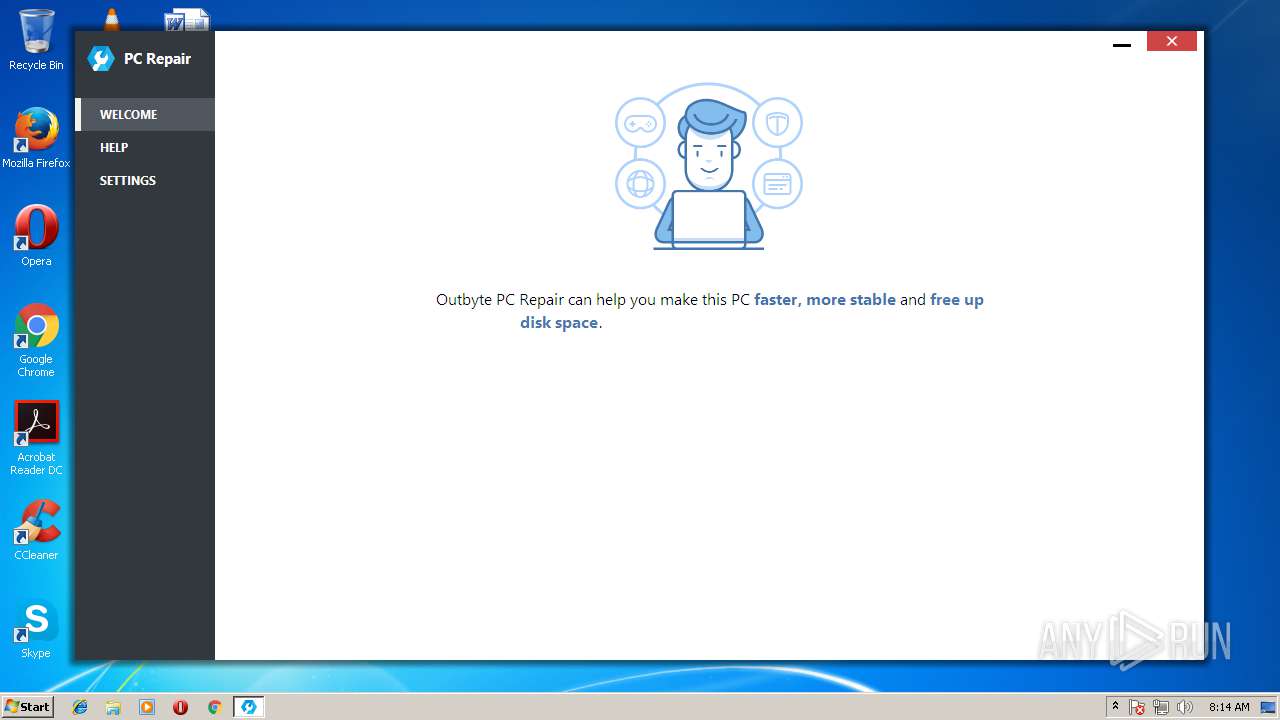Click the shield circle icon in illustration

click(777, 123)
